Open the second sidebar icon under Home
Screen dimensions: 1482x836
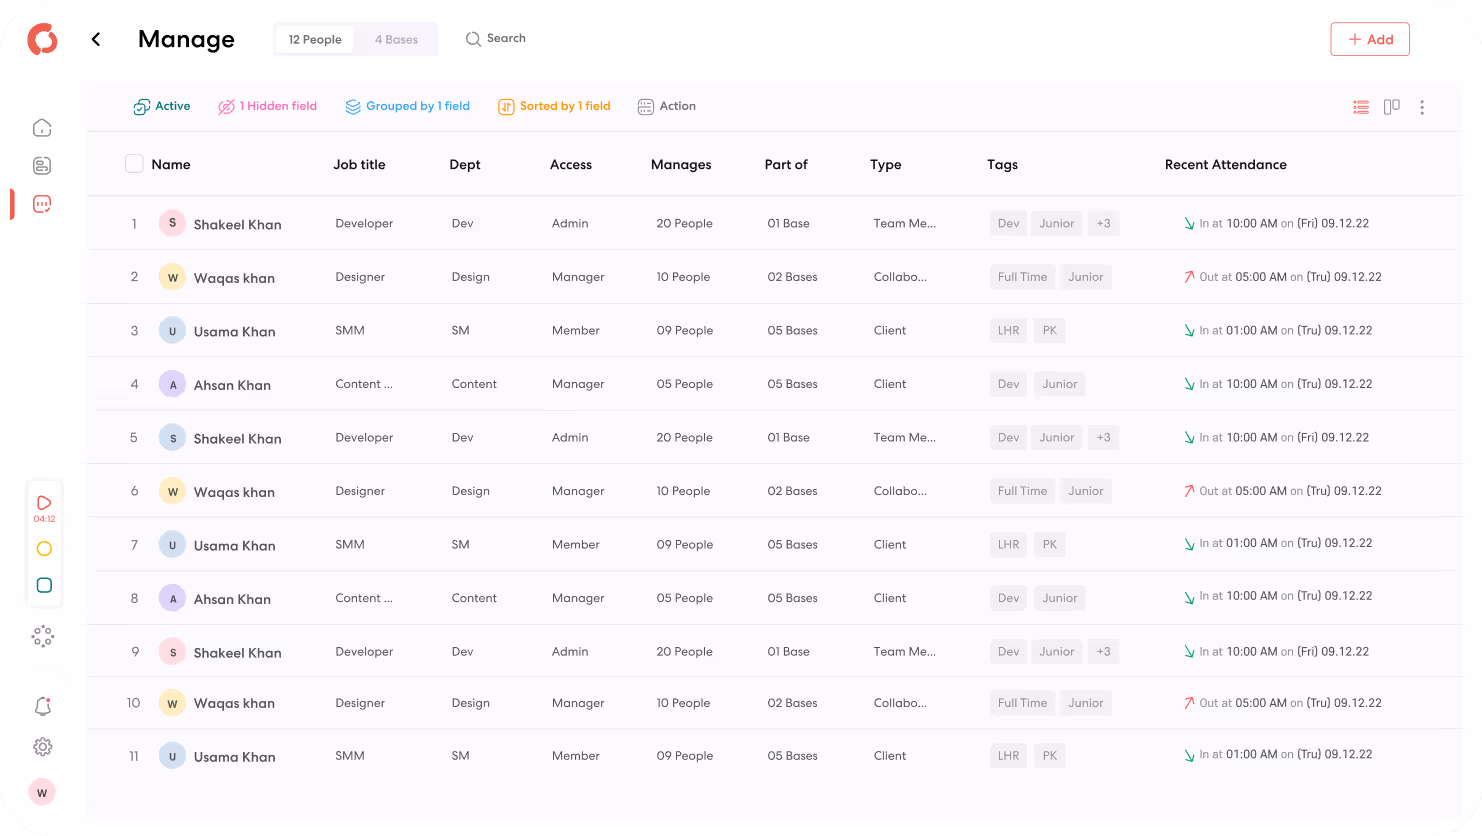pyautogui.click(x=42, y=166)
